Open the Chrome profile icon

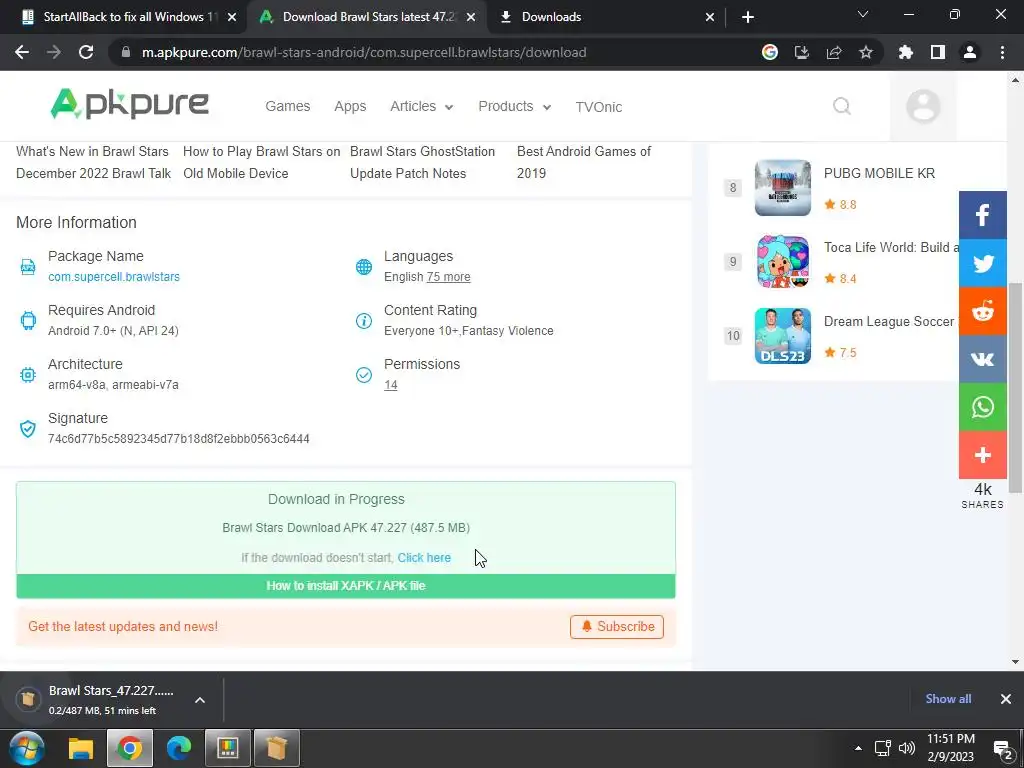pos(970,52)
